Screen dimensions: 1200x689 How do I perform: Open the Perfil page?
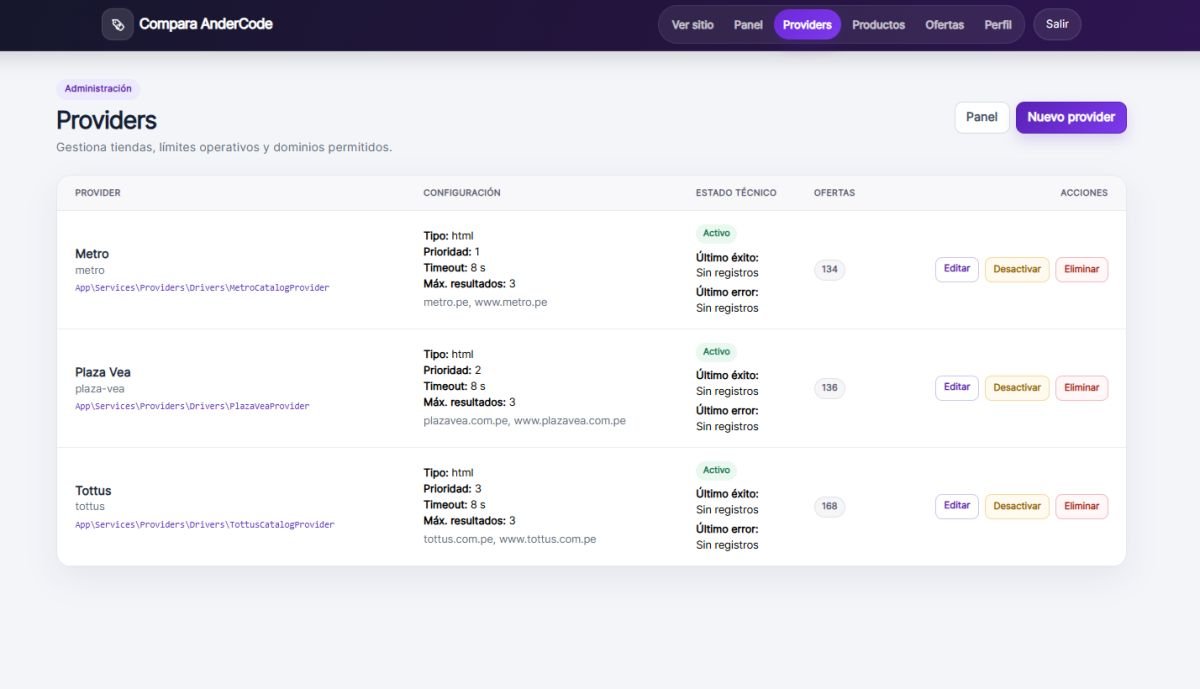point(998,25)
